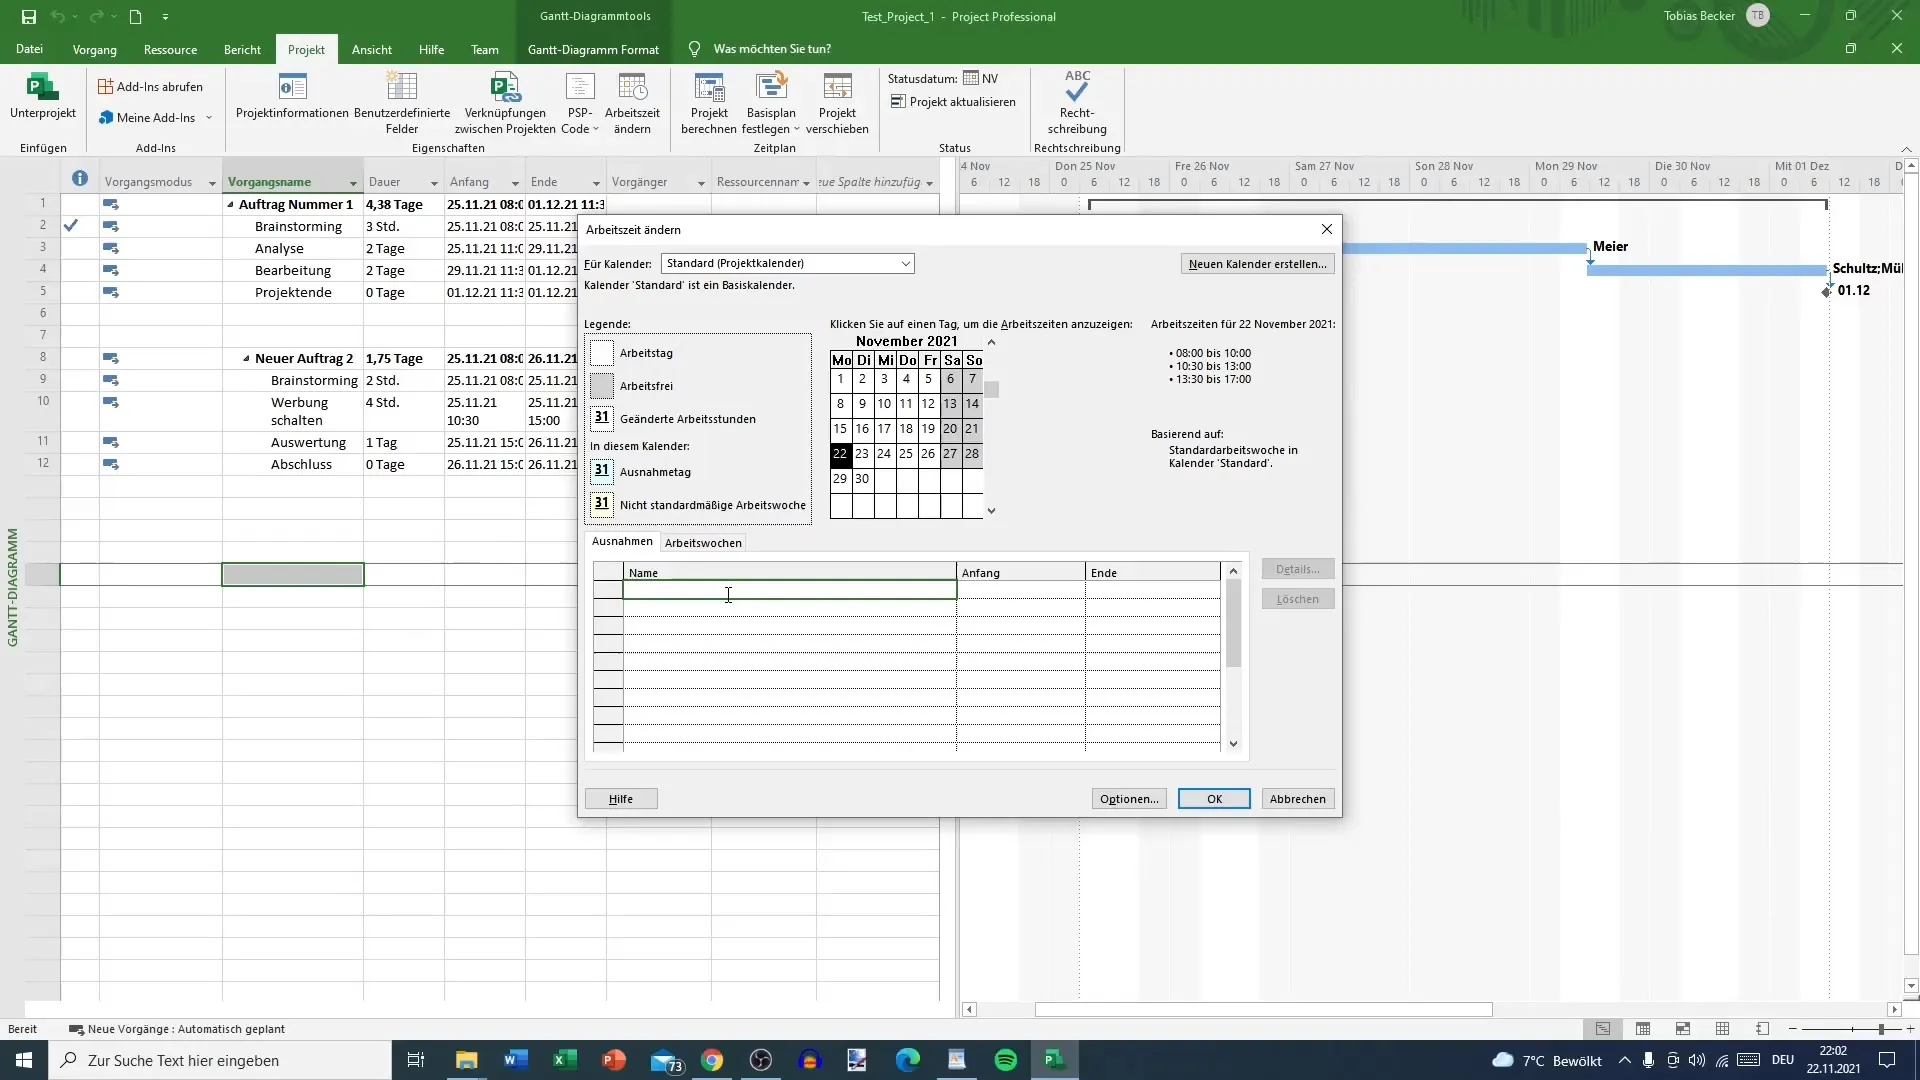Select the Ausnahmen tab in dialog

[x=622, y=541]
